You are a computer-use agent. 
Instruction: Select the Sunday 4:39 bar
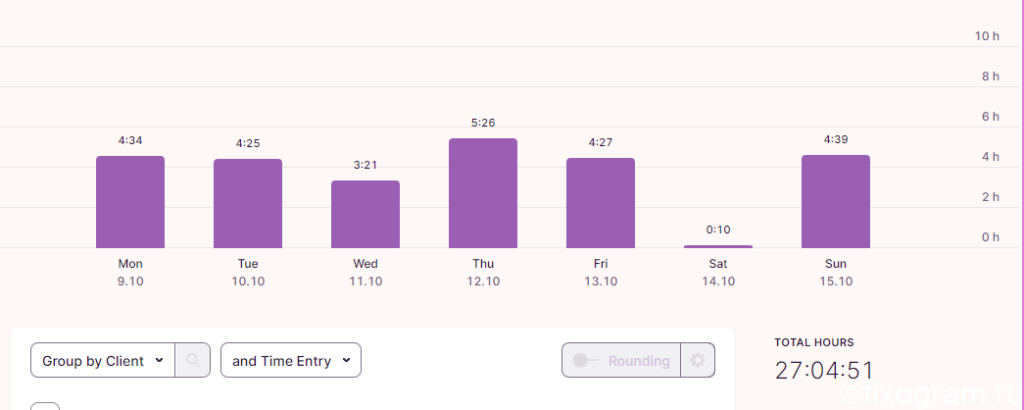click(x=835, y=202)
